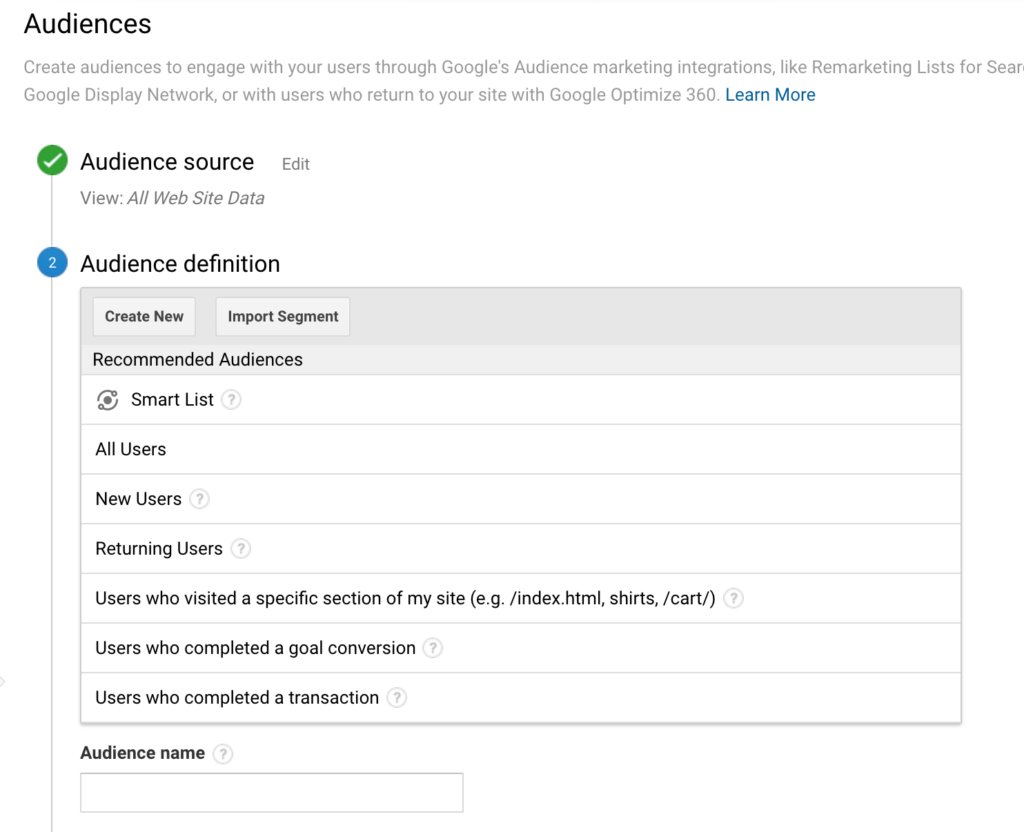The image size is (1024, 832).
Task: Select the New Users audience row
Action: click(x=138, y=499)
